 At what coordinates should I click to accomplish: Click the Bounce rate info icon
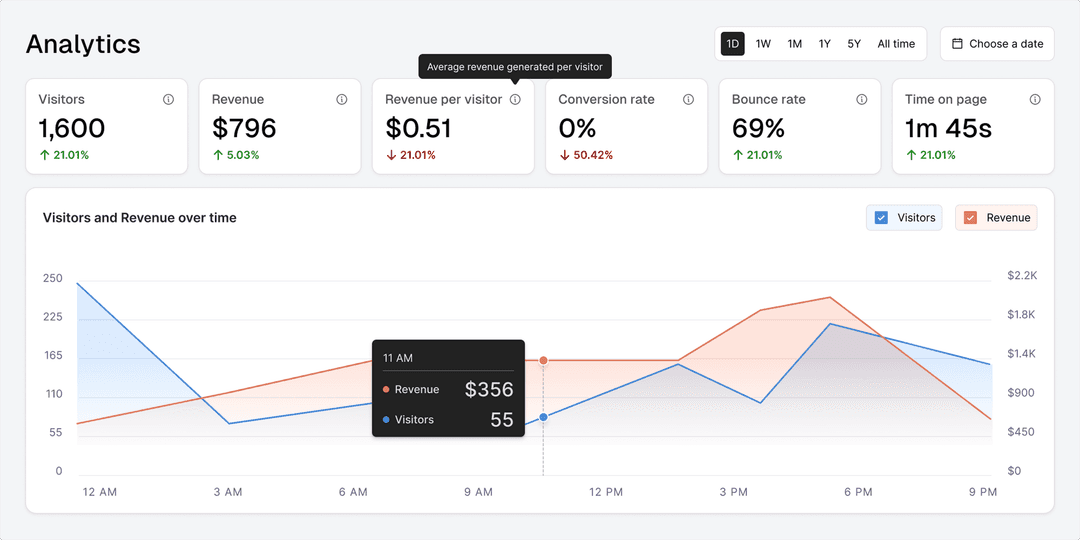coord(862,100)
